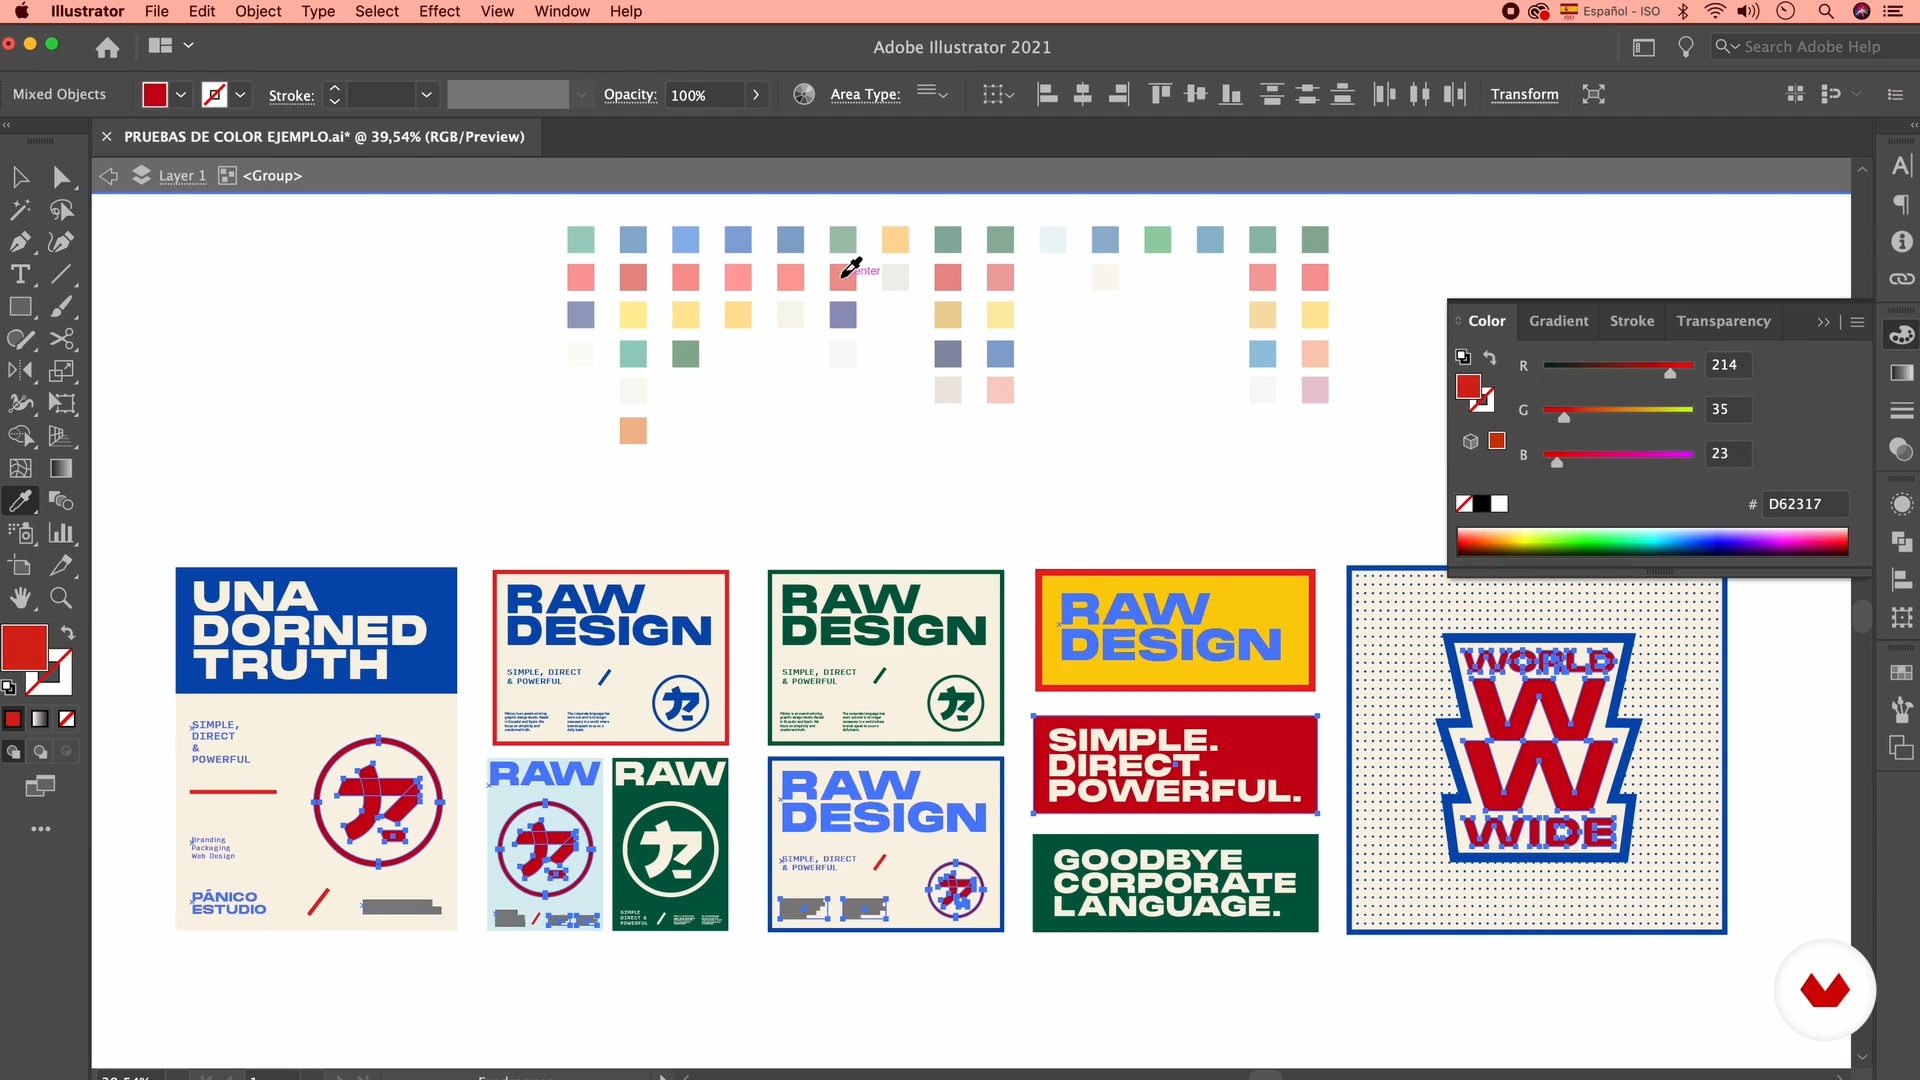Swap fill and stroke in toolbar
The image size is (1920, 1080).
pos(67,632)
